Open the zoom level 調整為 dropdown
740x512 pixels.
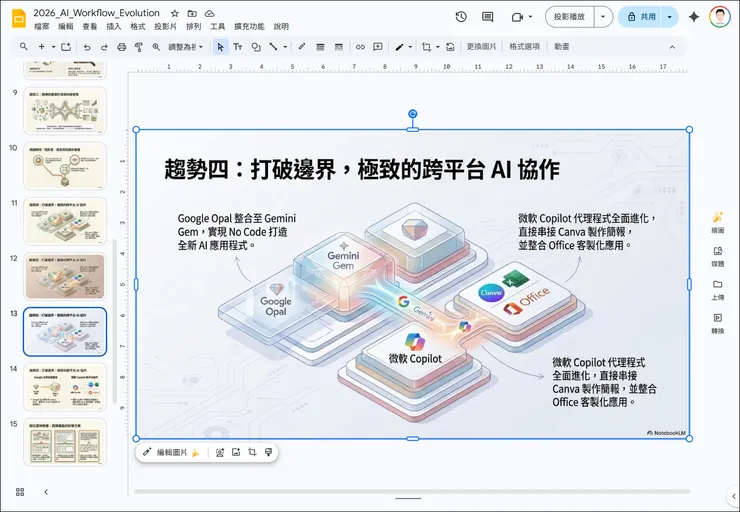(185, 47)
